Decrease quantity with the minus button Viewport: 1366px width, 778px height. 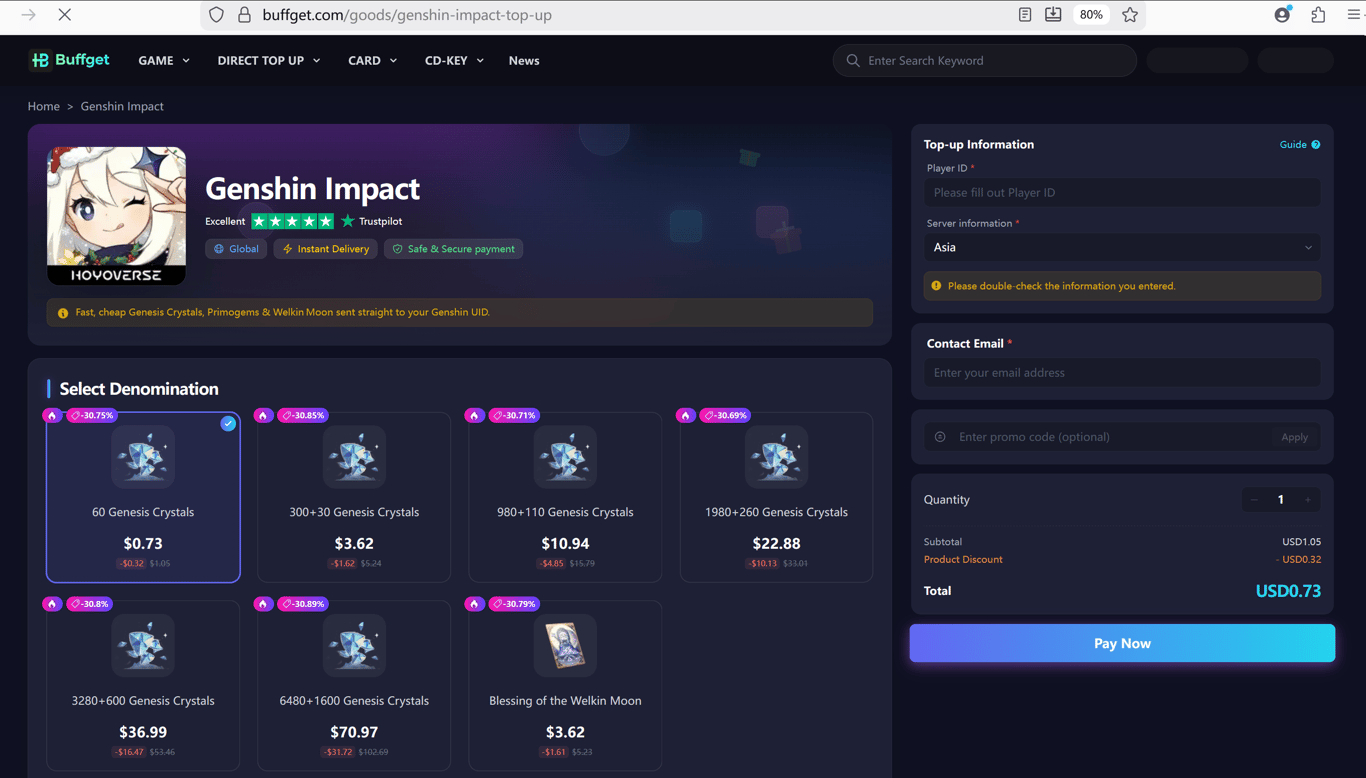[x=1254, y=500]
